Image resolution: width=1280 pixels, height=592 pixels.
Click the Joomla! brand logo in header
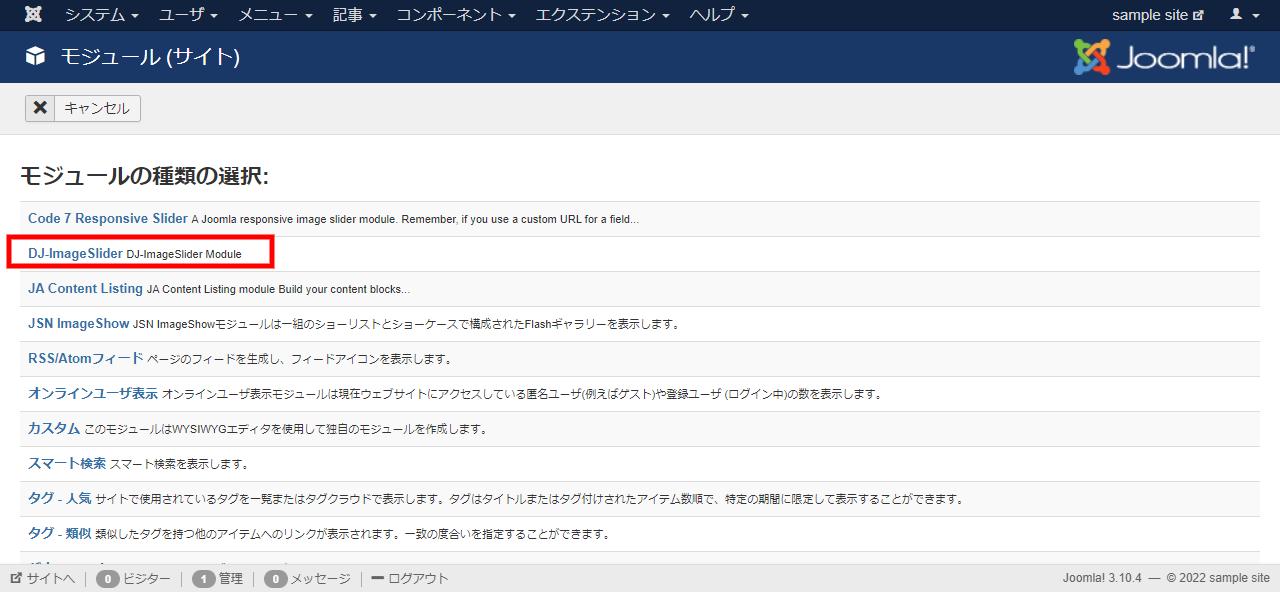[x=1163, y=57]
